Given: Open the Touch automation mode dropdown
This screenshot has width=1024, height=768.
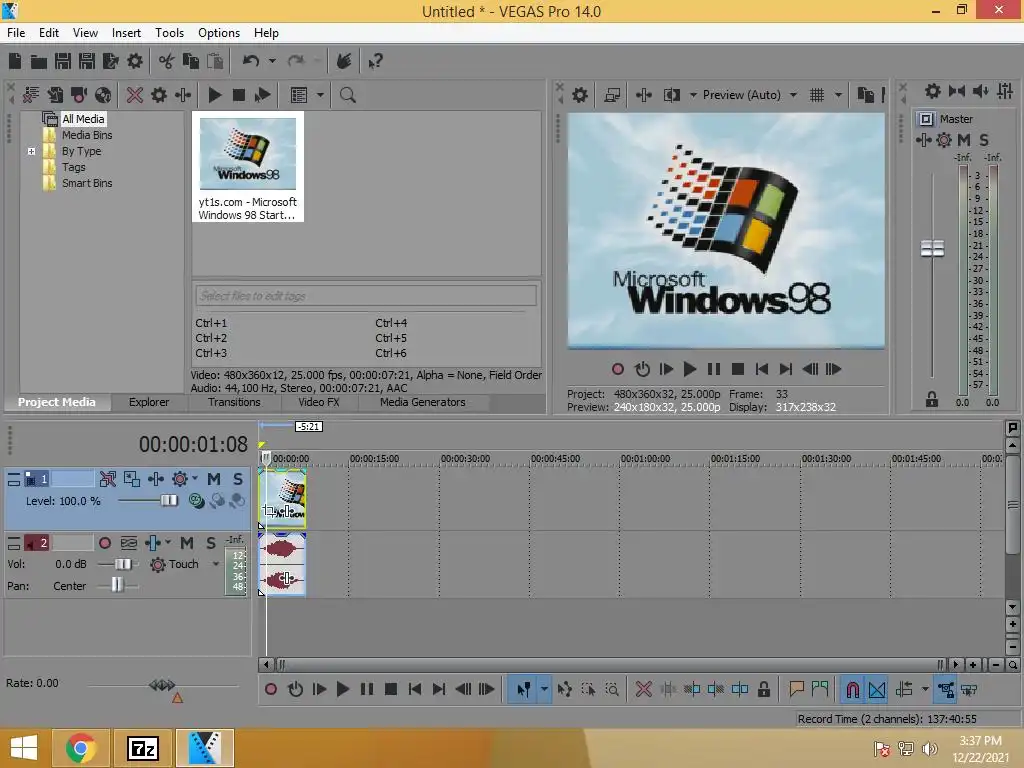Looking at the screenshot, I should pos(216,564).
